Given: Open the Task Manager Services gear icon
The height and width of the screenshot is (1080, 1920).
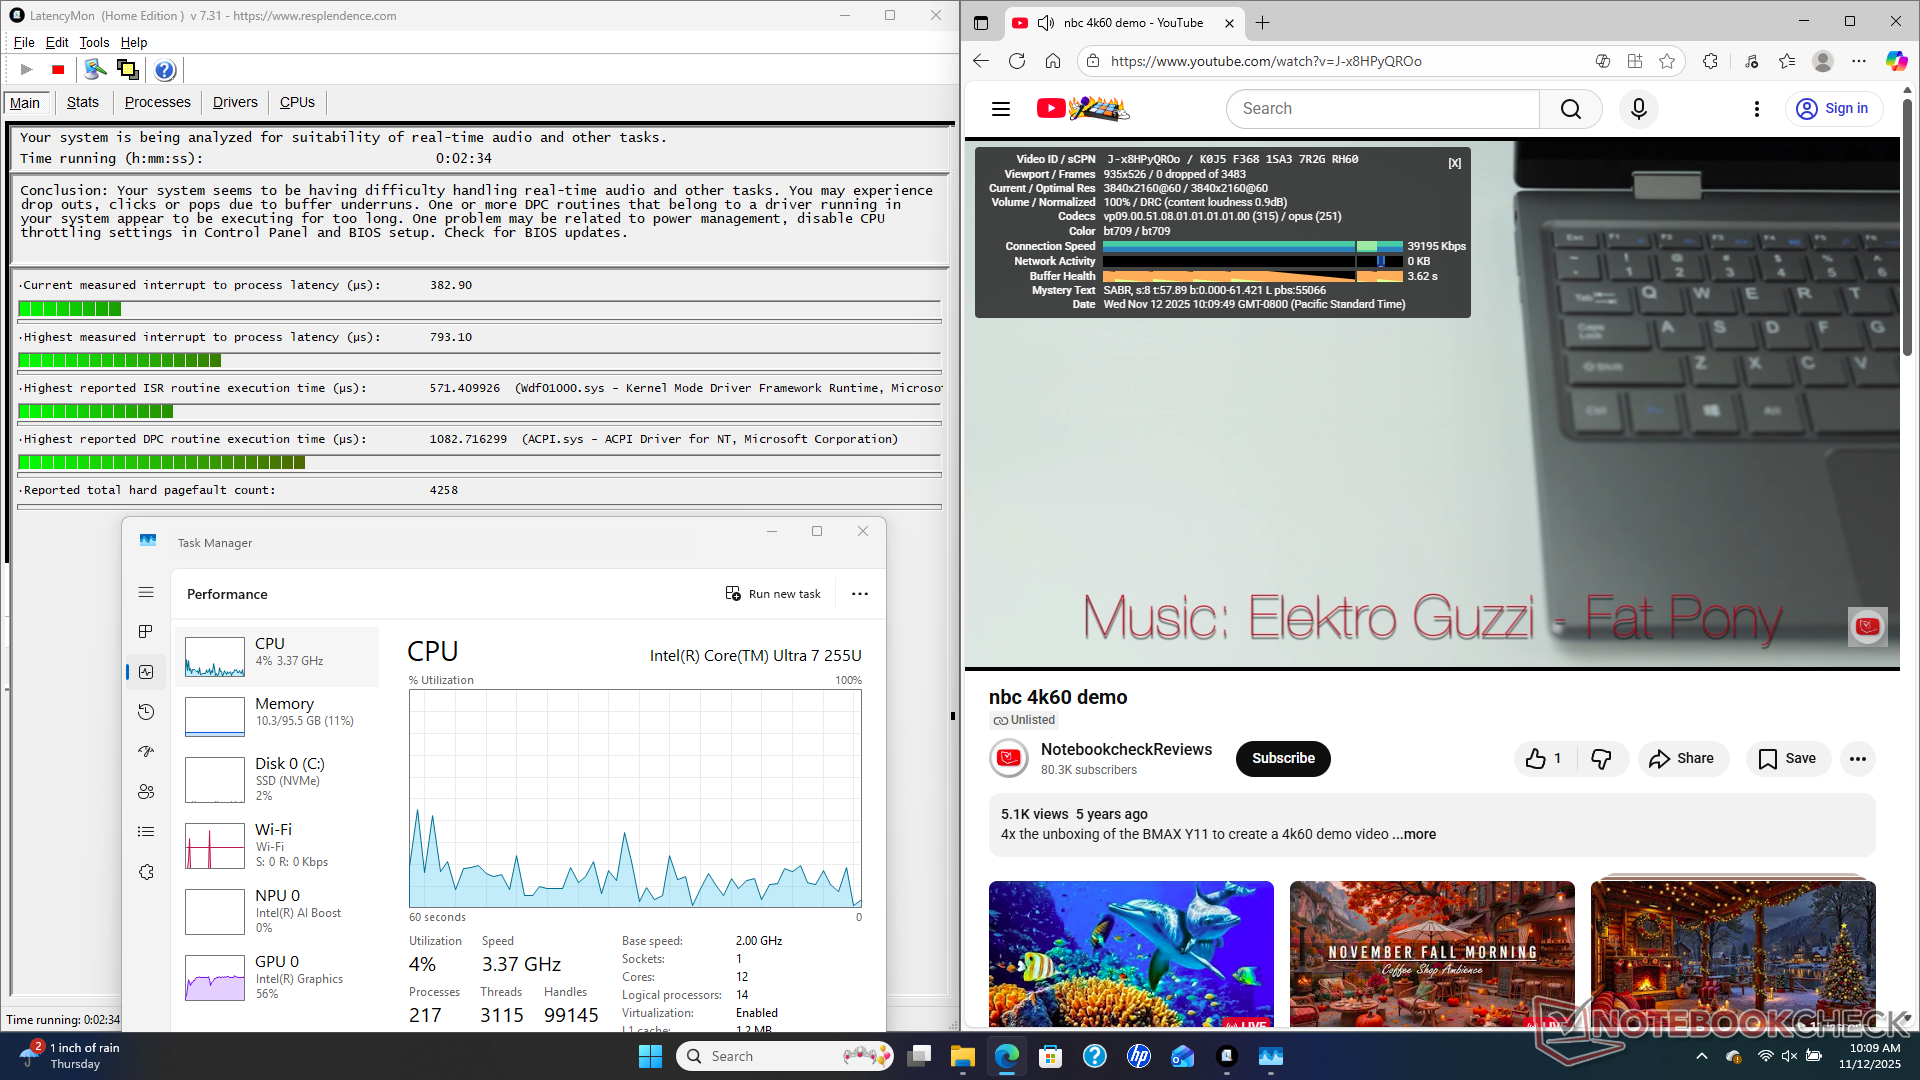Looking at the screenshot, I should pos(146,872).
